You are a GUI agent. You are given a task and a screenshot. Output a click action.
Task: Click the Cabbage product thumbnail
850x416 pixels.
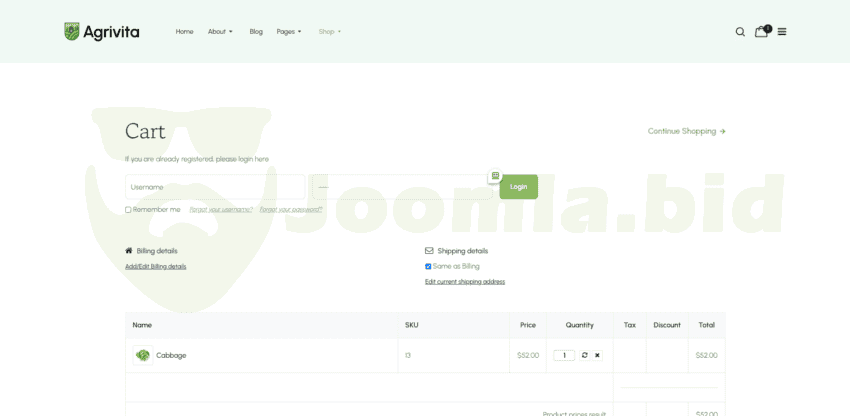[x=143, y=355]
